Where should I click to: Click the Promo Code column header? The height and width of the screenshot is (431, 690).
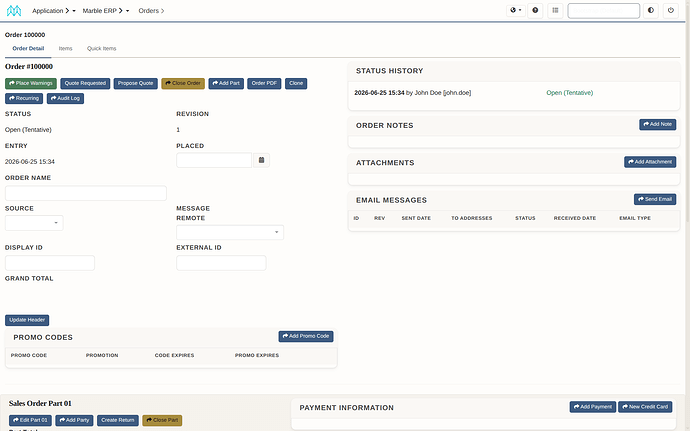pos(29,355)
